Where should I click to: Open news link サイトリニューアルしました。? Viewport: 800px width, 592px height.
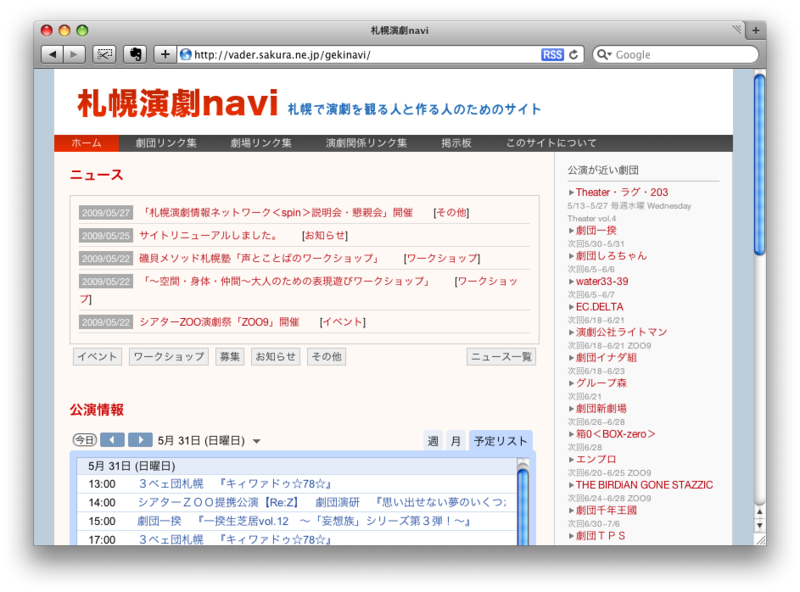coord(210,235)
